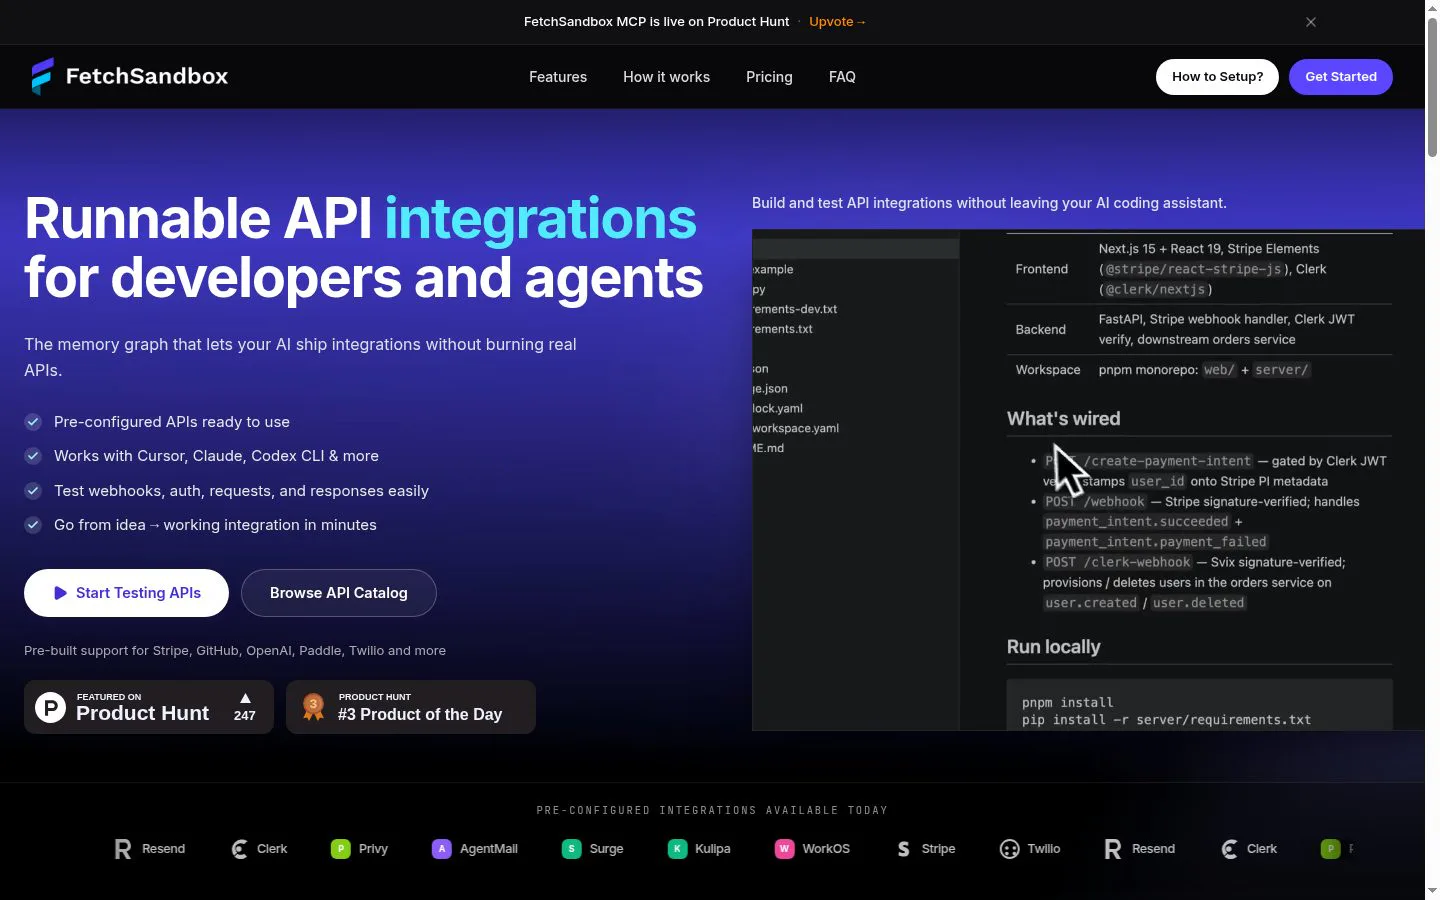Click the 'Frontend' table cell
This screenshot has height=900, width=1440.
(x=1041, y=269)
